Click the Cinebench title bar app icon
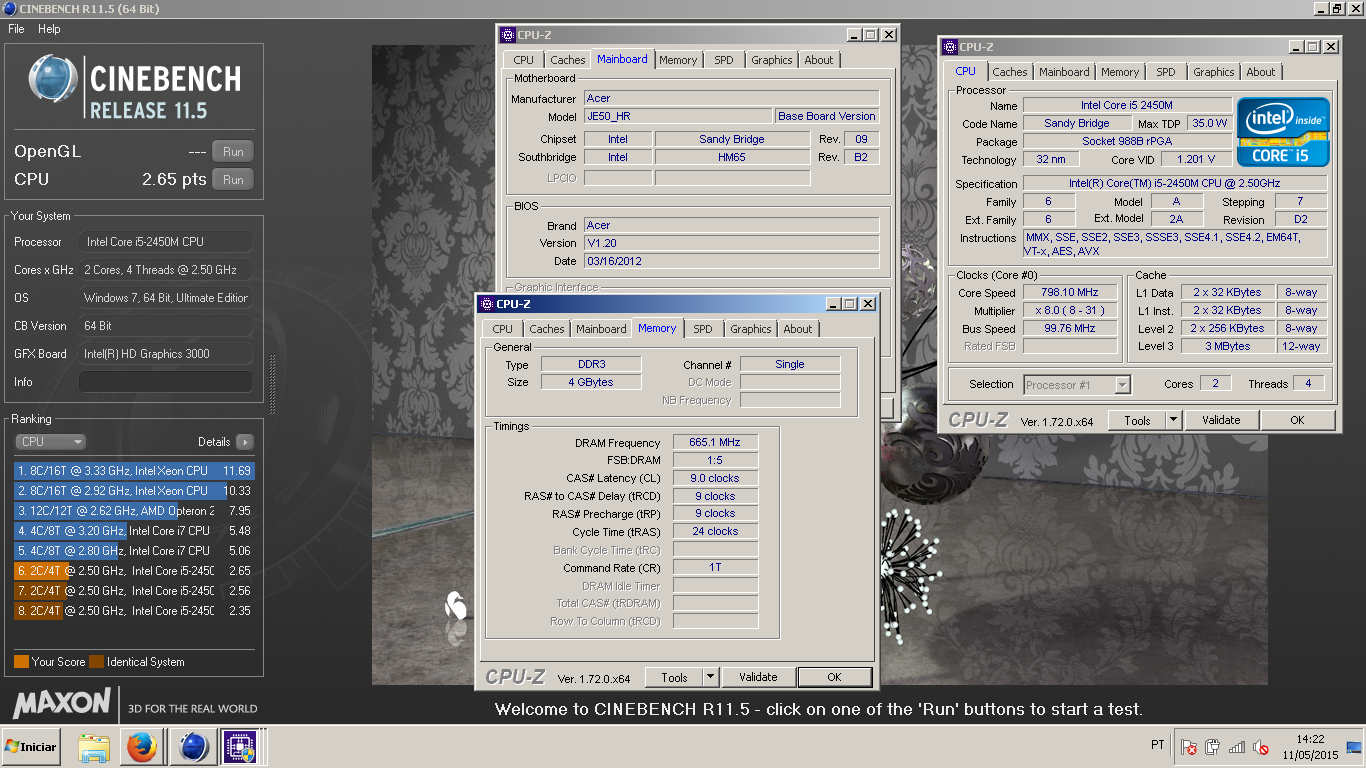This screenshot has height=768, width=1366. tap(9, 9)
